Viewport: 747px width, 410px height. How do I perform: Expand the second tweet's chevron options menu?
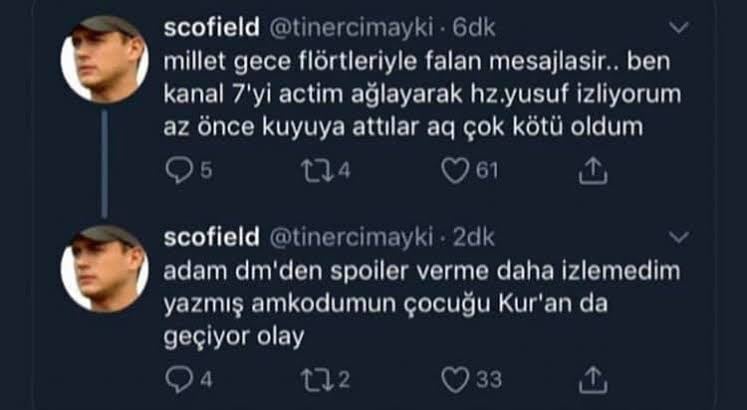[680, 238]
